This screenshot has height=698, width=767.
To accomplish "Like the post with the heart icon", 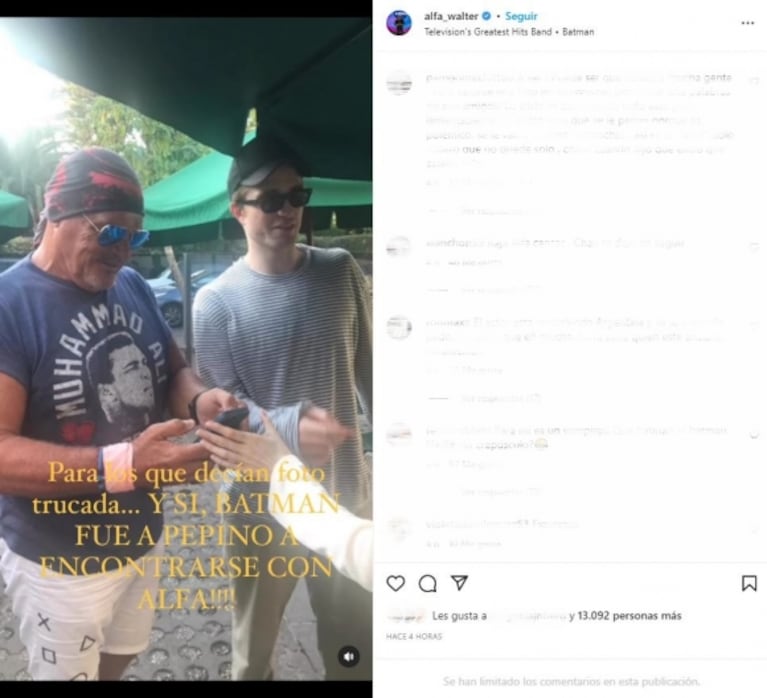I will [395, 583].
